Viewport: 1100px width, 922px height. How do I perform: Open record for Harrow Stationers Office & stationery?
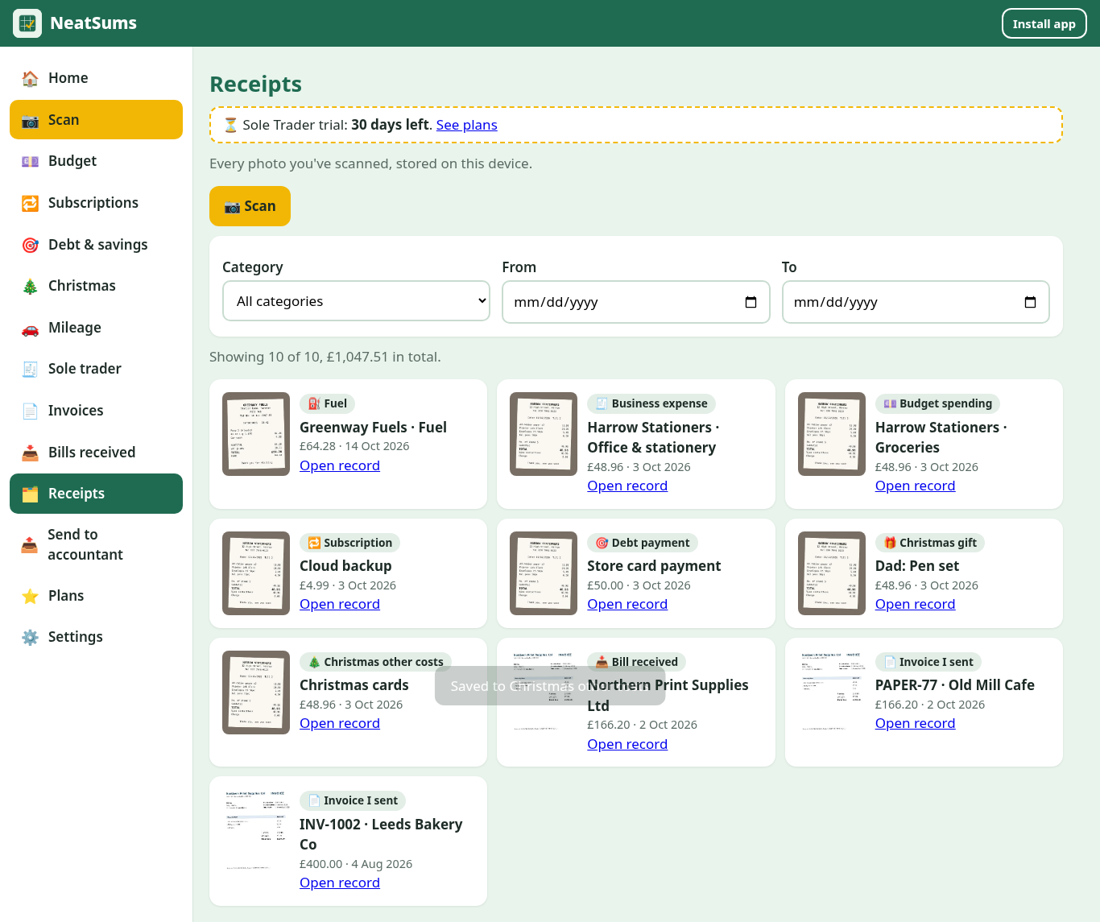point(627,486)
